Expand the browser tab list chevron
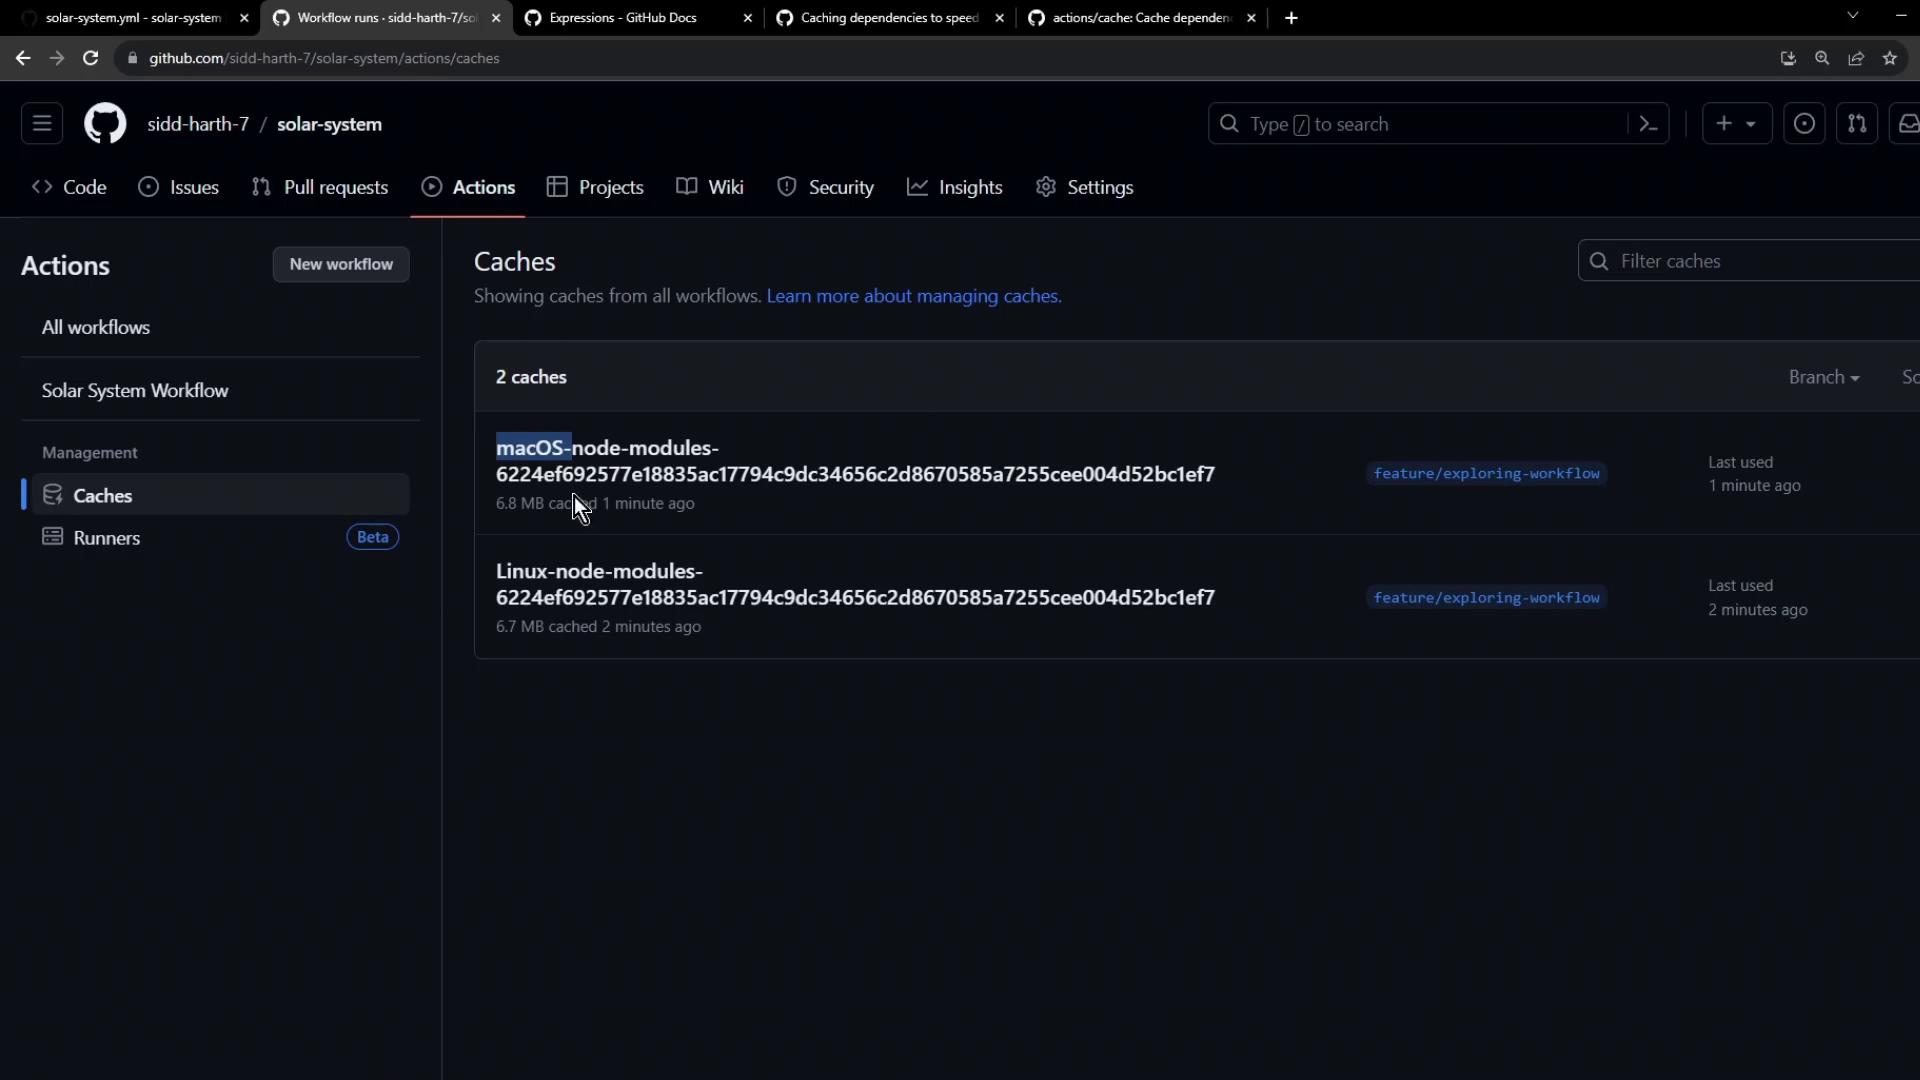Image resolution: width=1920 pixels, height=1080 pixels. click(1852, 16)
